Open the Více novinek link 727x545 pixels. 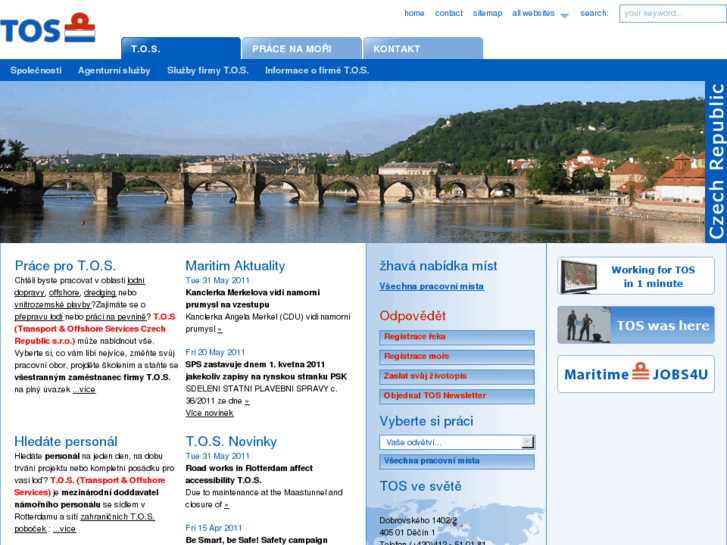tap(210, 413)
